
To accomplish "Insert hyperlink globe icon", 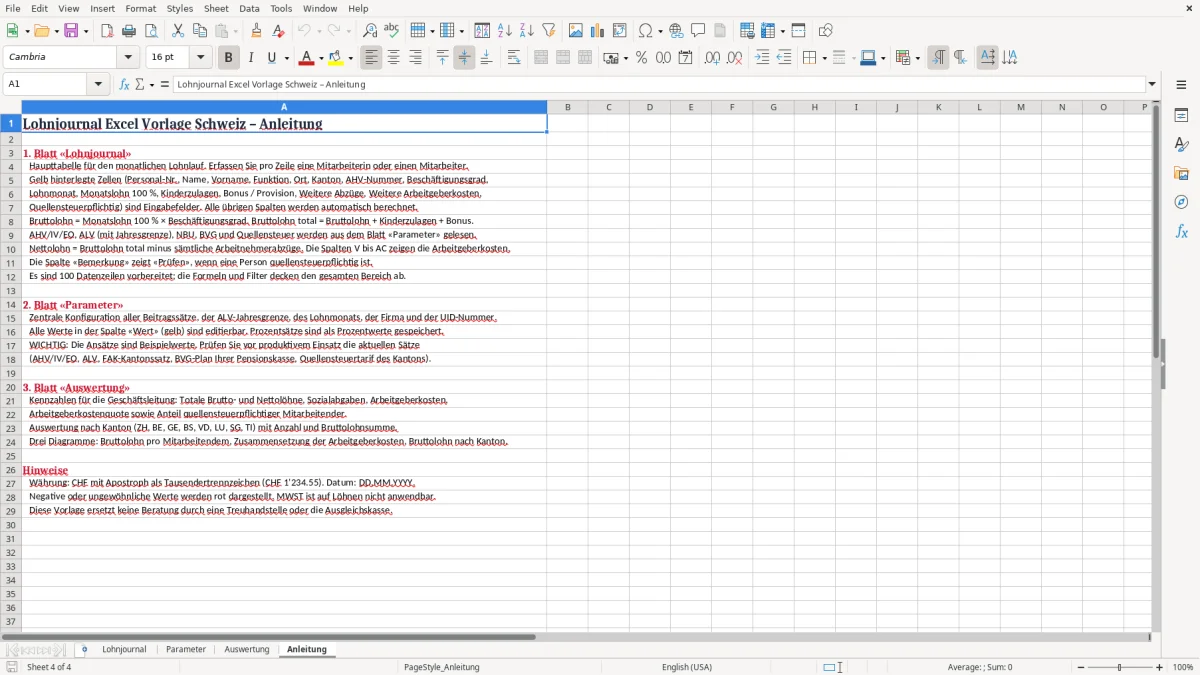I will click(x=676, y=31).
